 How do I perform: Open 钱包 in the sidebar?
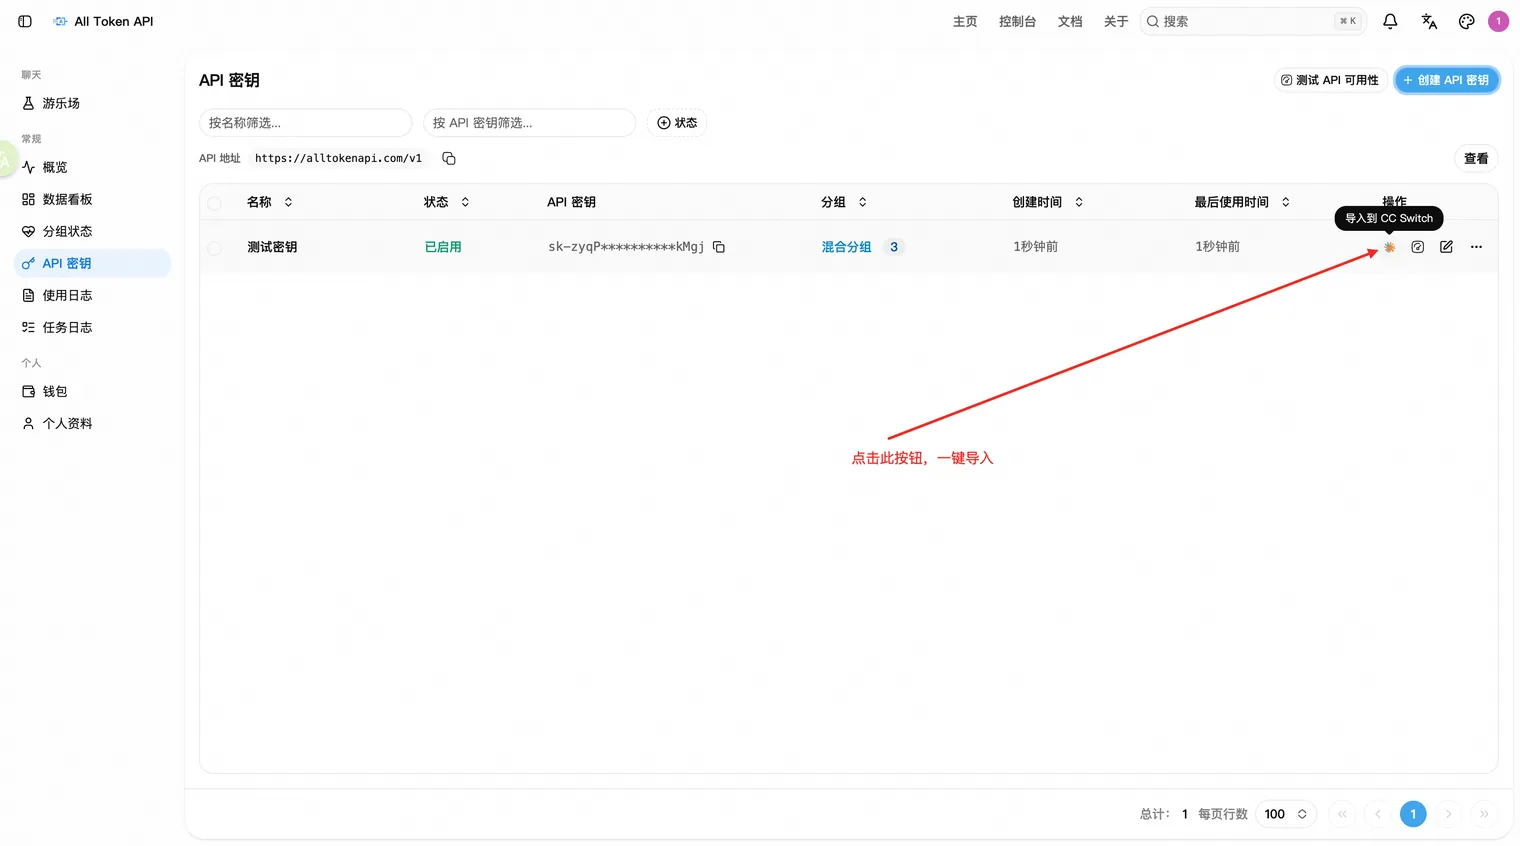click(x=93, y=391)
